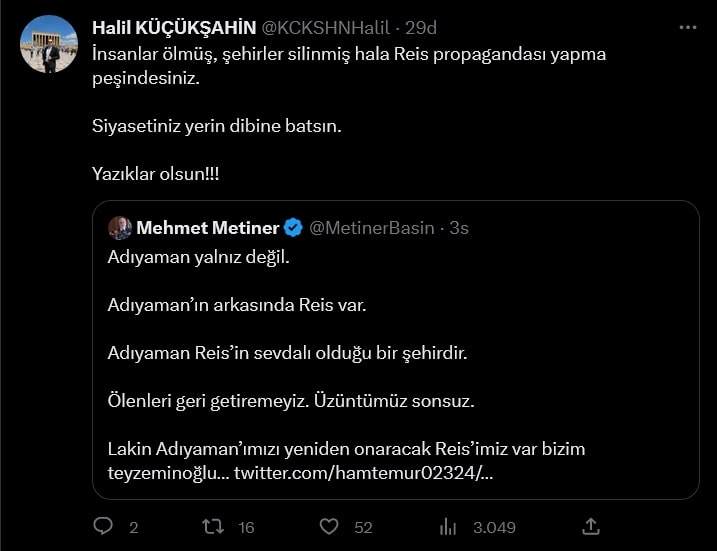Click the retweet arrows icon

pos(213,526)
